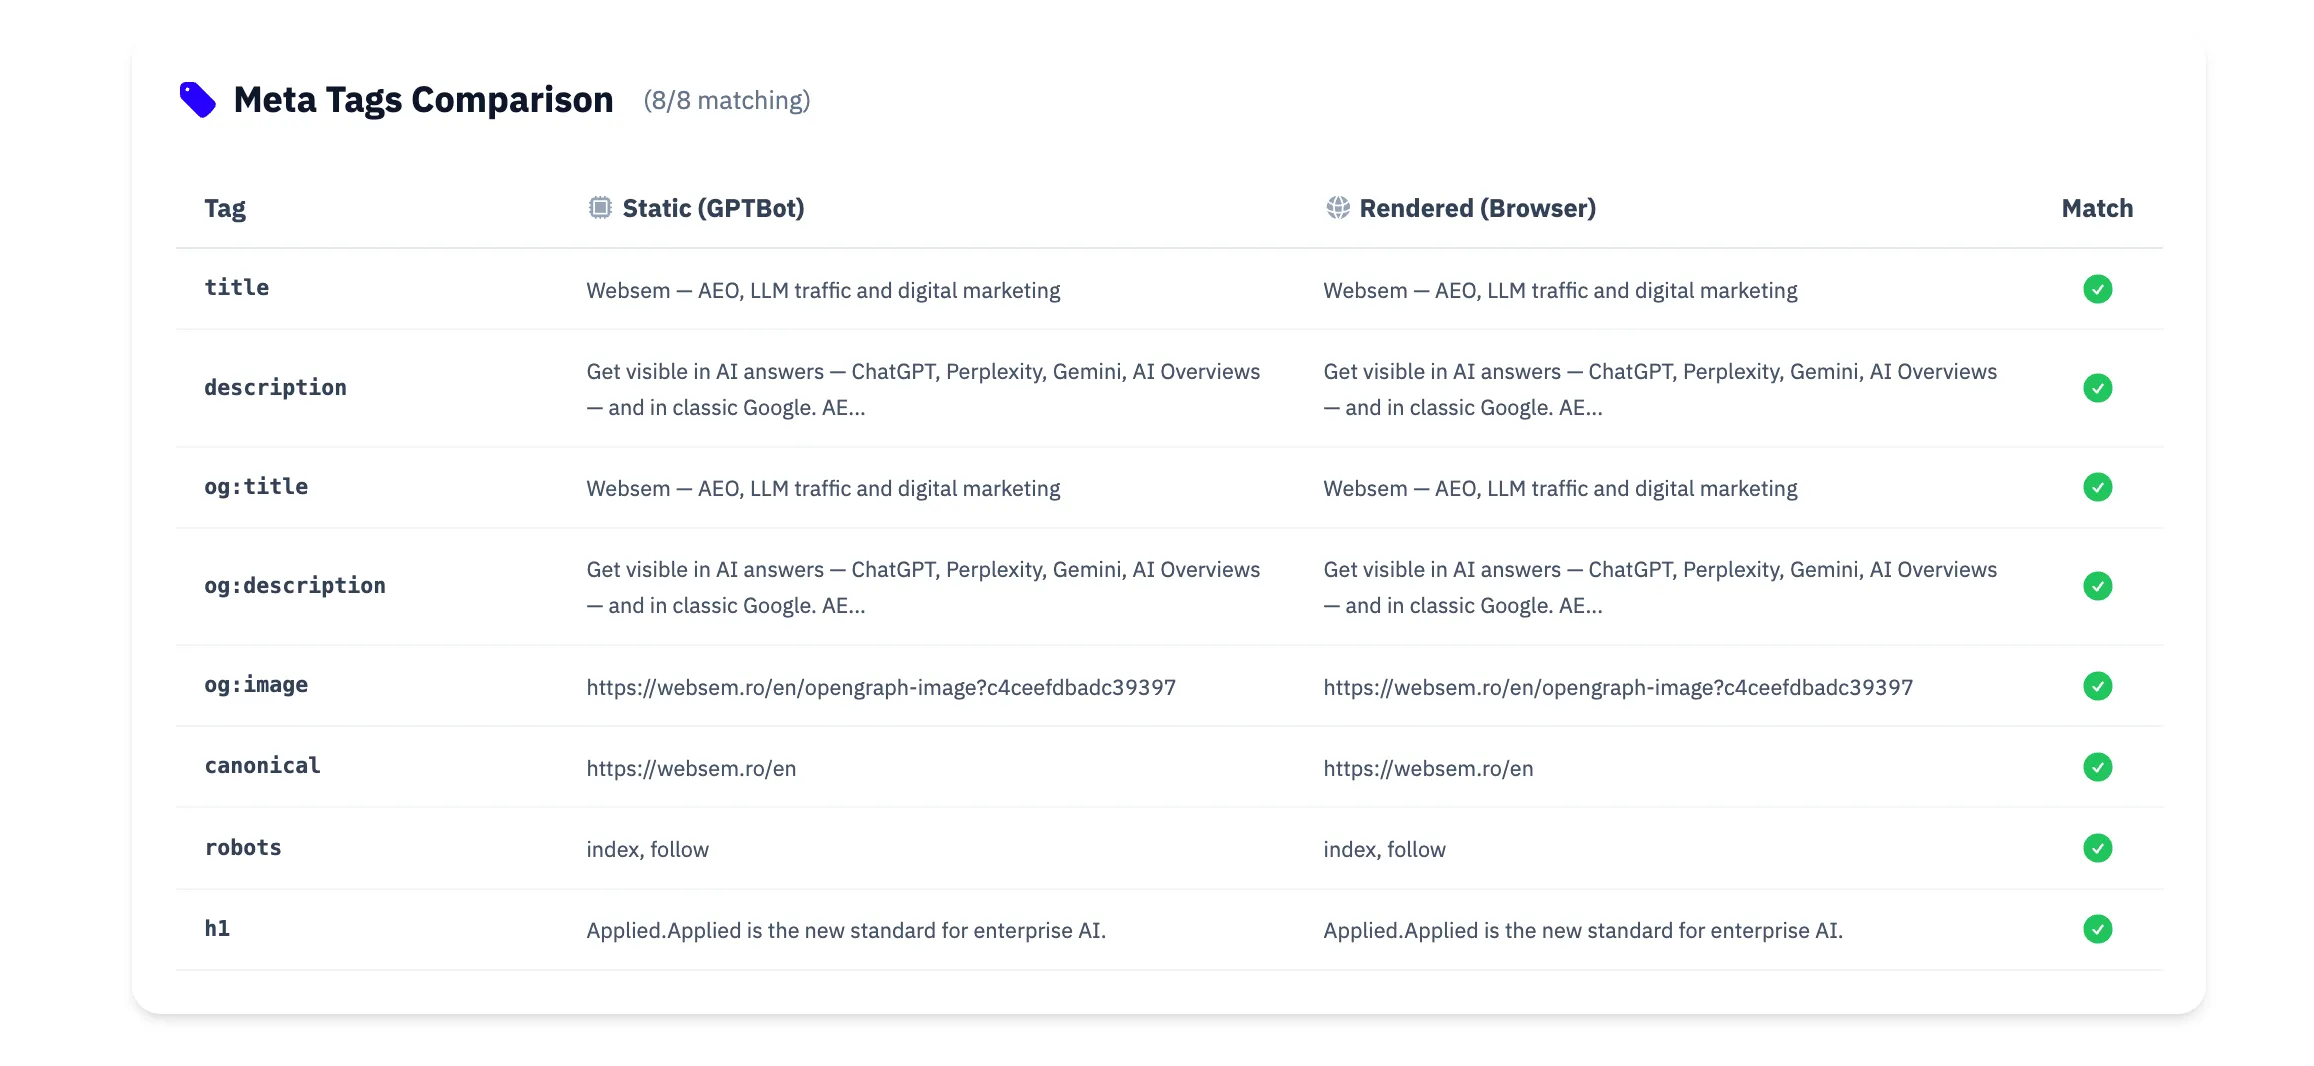This screenshot has width=2314, height=1066.
Task: Select the Rendered canonical URL https://websem.ro/en
Action: click(x=1428, y=769)
